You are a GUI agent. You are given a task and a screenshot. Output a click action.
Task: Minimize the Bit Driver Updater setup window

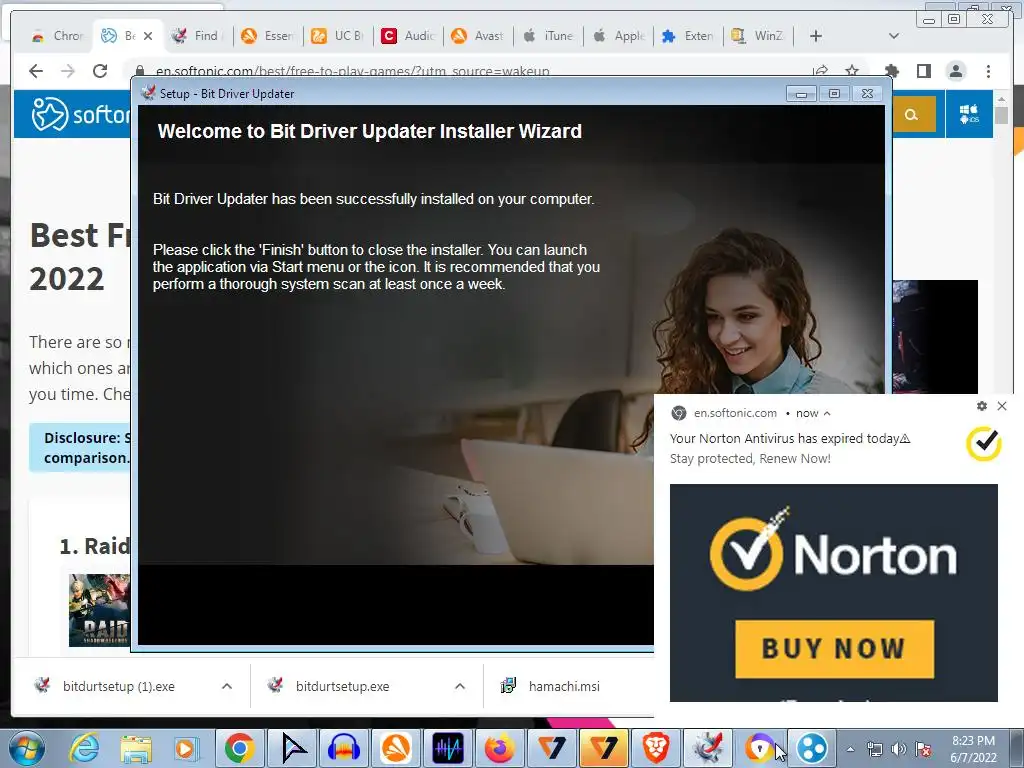[x=801, y=94]
